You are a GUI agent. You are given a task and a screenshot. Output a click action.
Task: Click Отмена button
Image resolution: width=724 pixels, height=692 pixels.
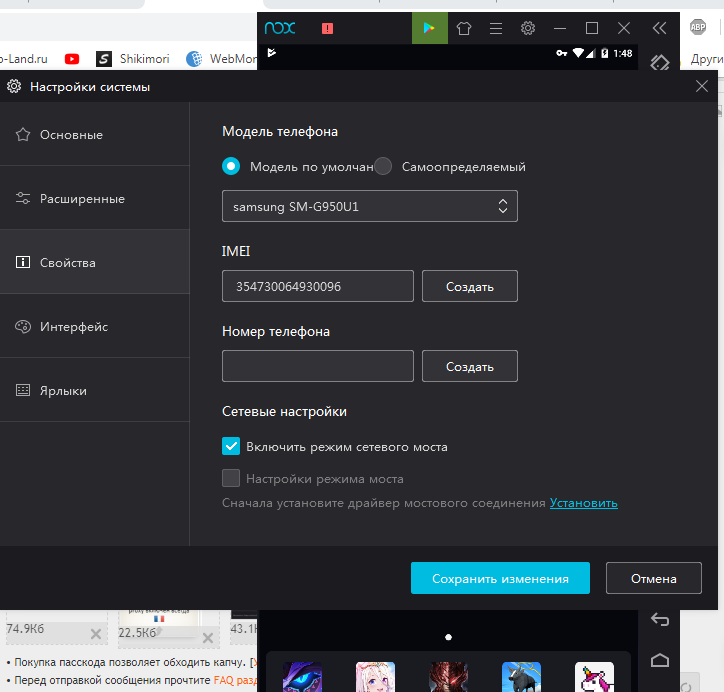tap(654, 578)
